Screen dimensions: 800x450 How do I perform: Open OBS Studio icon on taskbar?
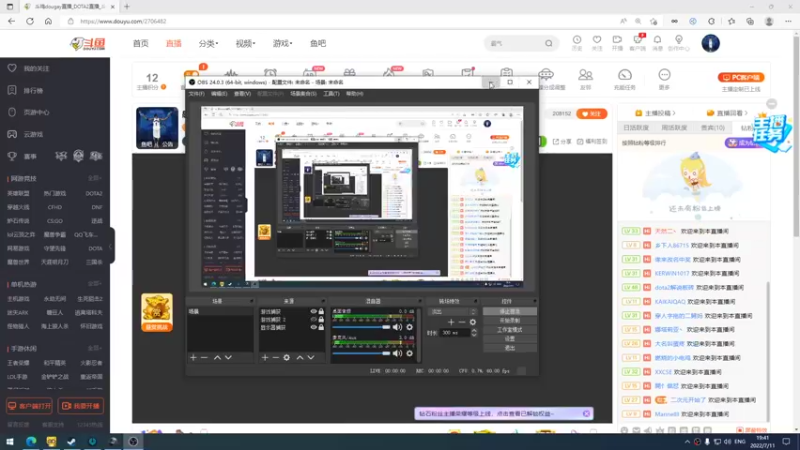click(133, 441)
